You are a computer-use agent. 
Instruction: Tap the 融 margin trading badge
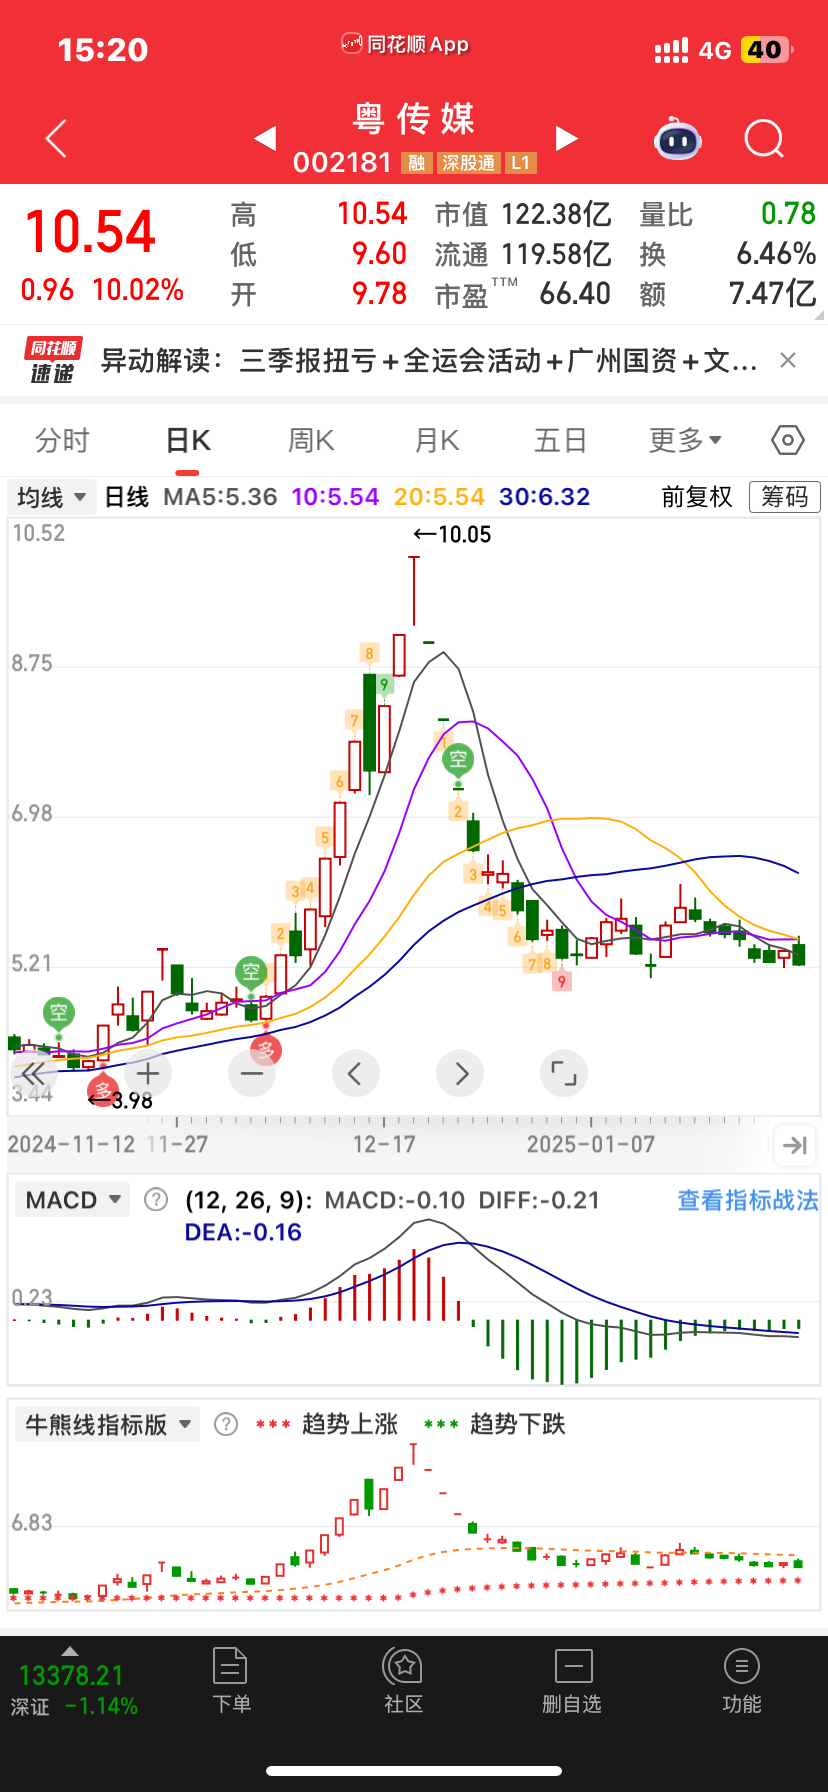click(x=417, y=163)
